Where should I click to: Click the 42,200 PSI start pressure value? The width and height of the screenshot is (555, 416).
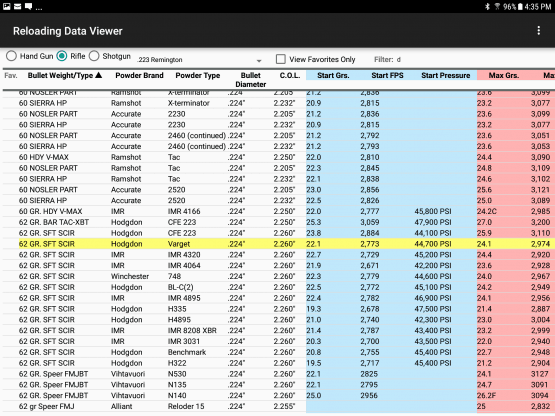click(433, 266)
